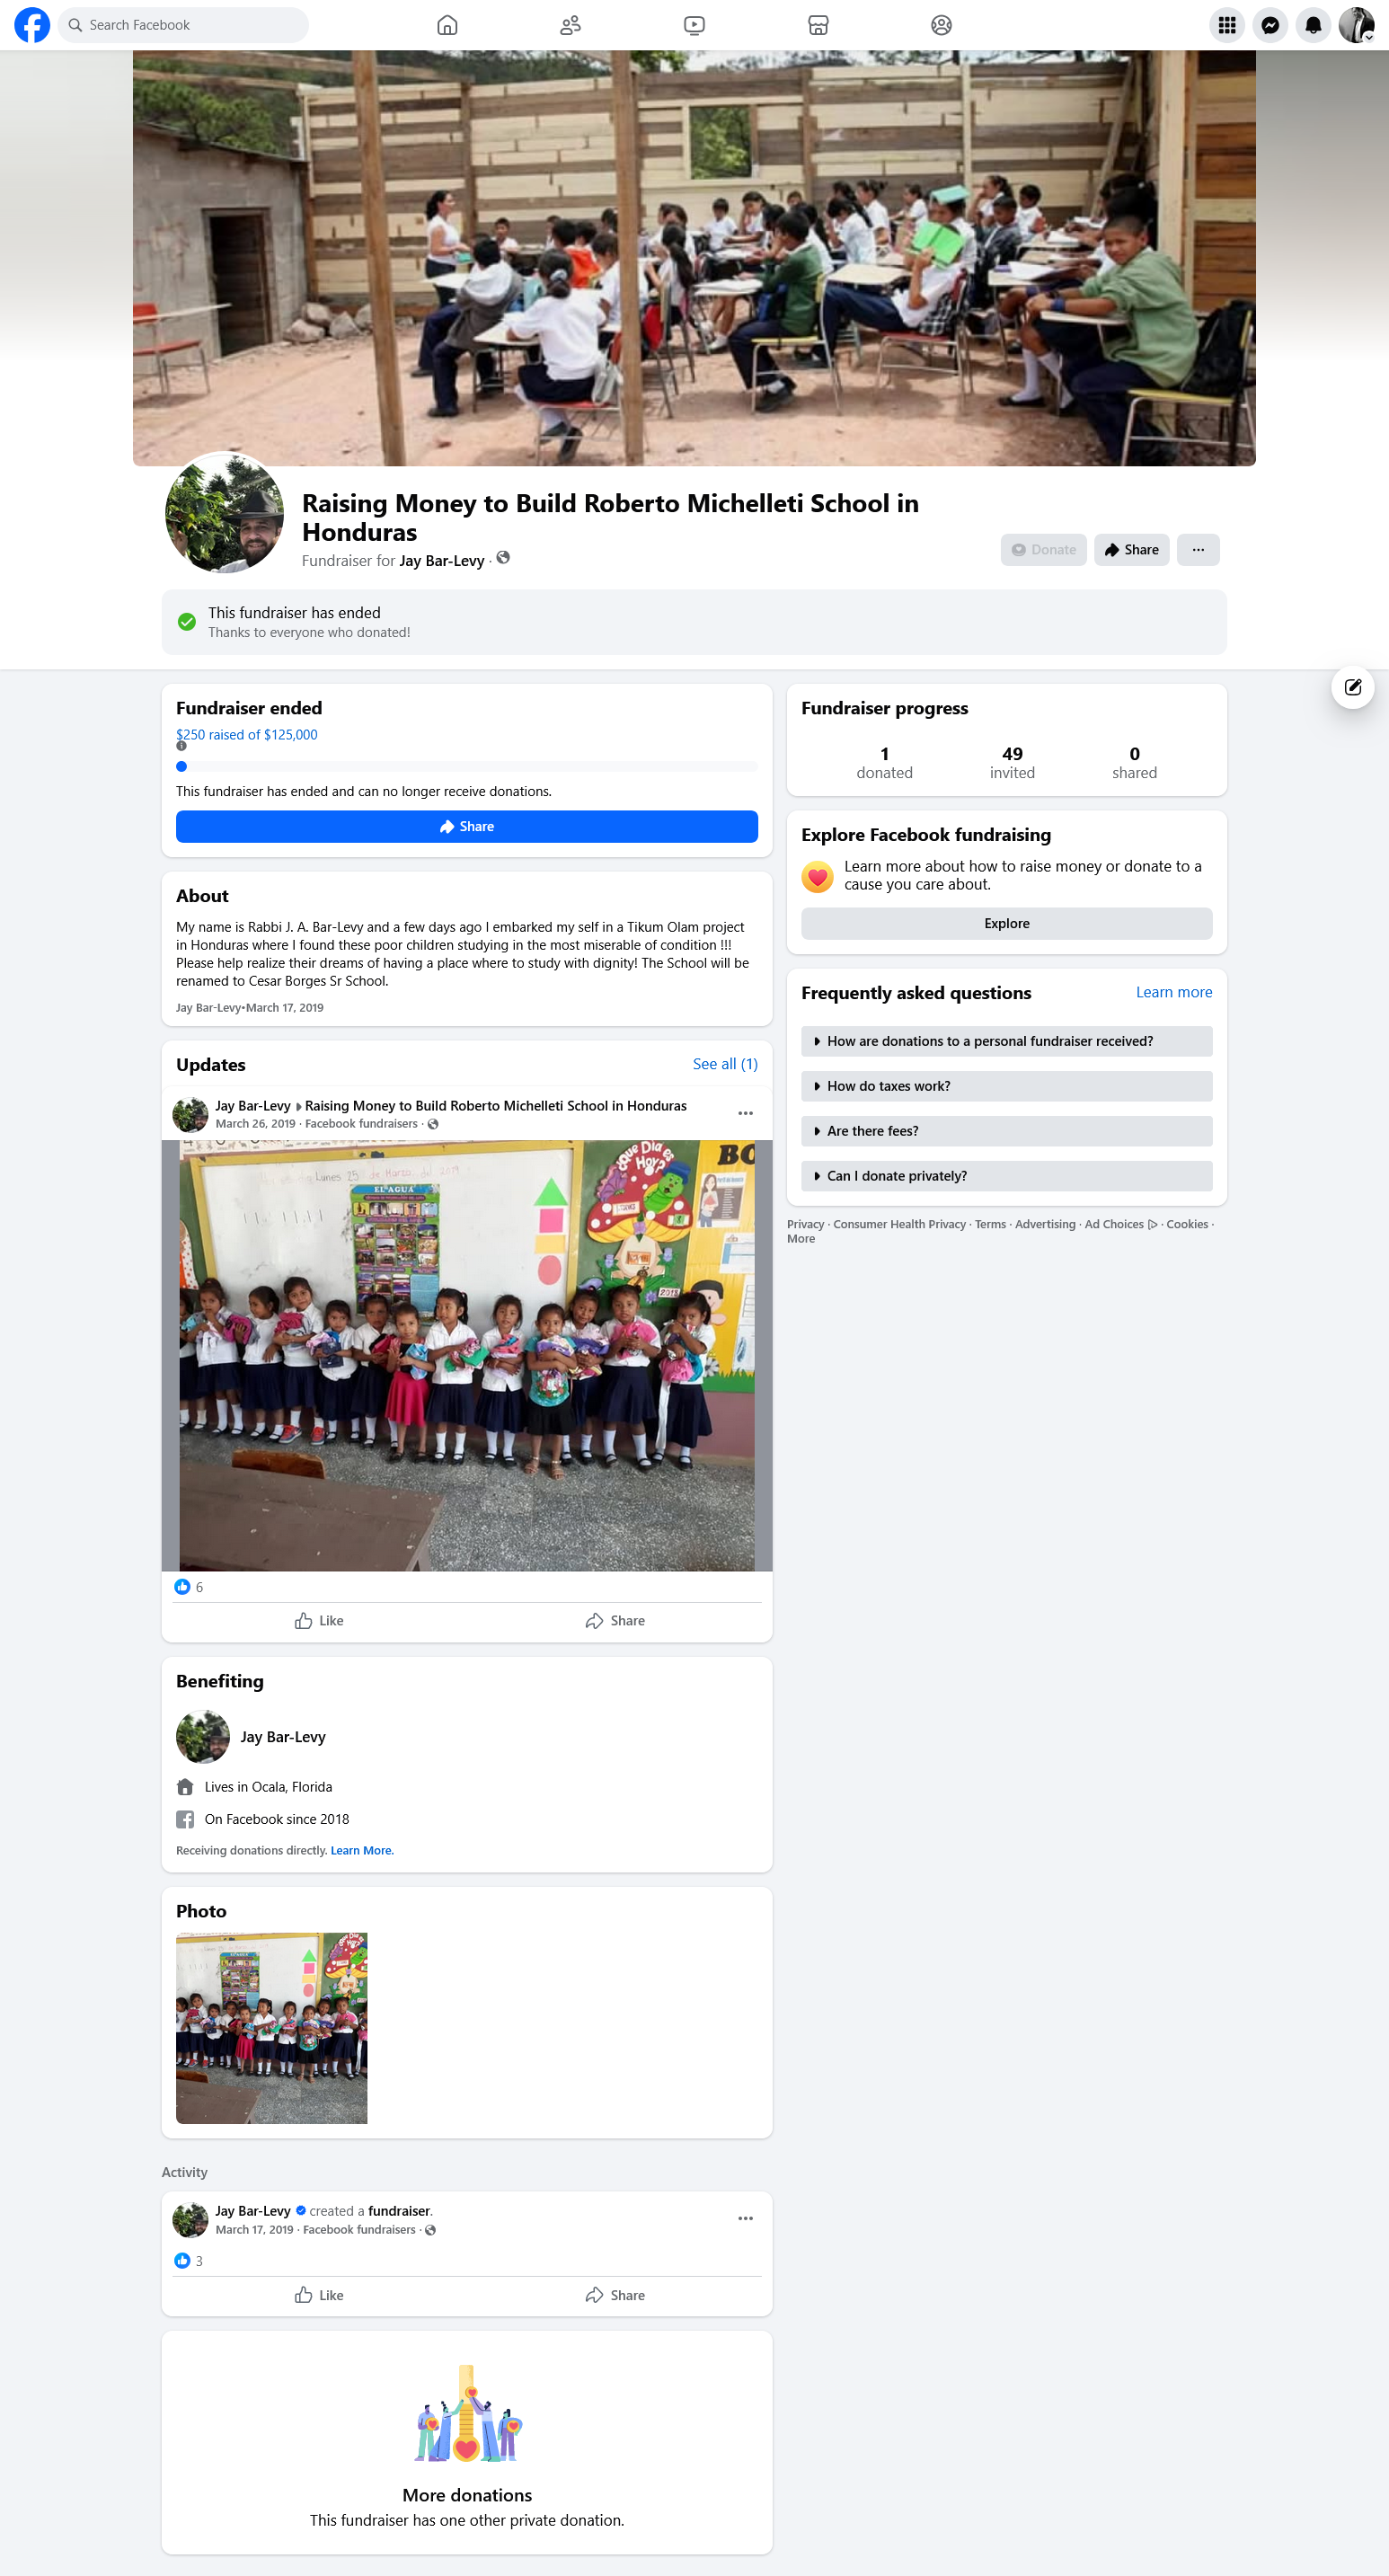1389x2576 pixels.
Task: Click the header Share button
Action: tap(1131, 550)
